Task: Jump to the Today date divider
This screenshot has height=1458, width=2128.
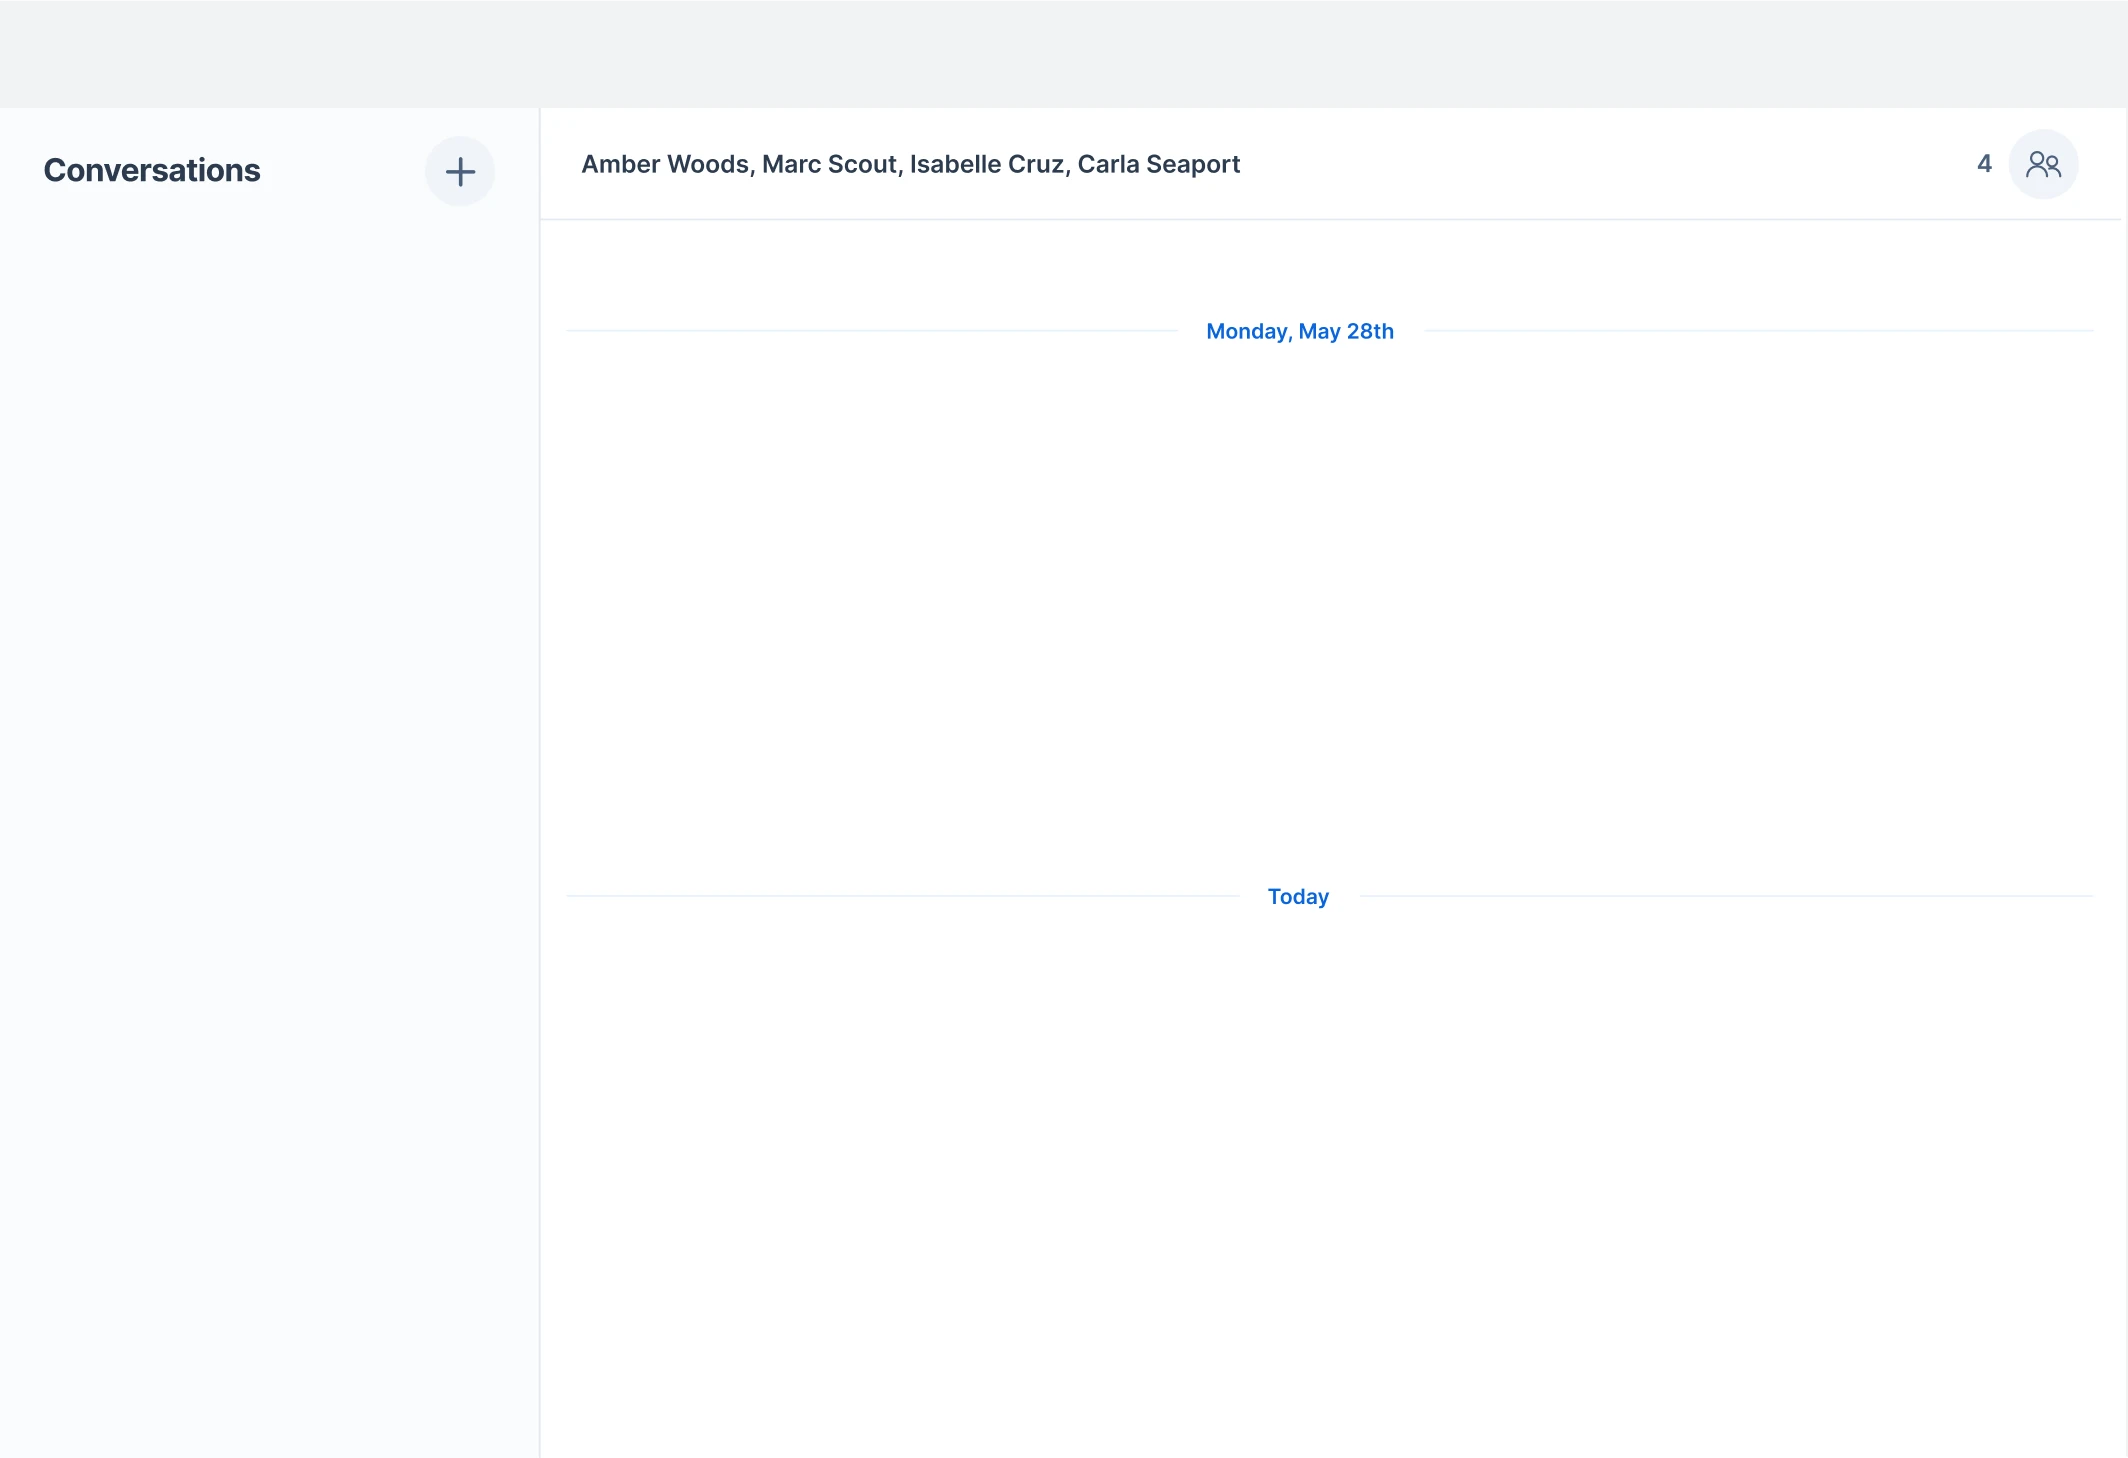Action: tap(1298, 897)
